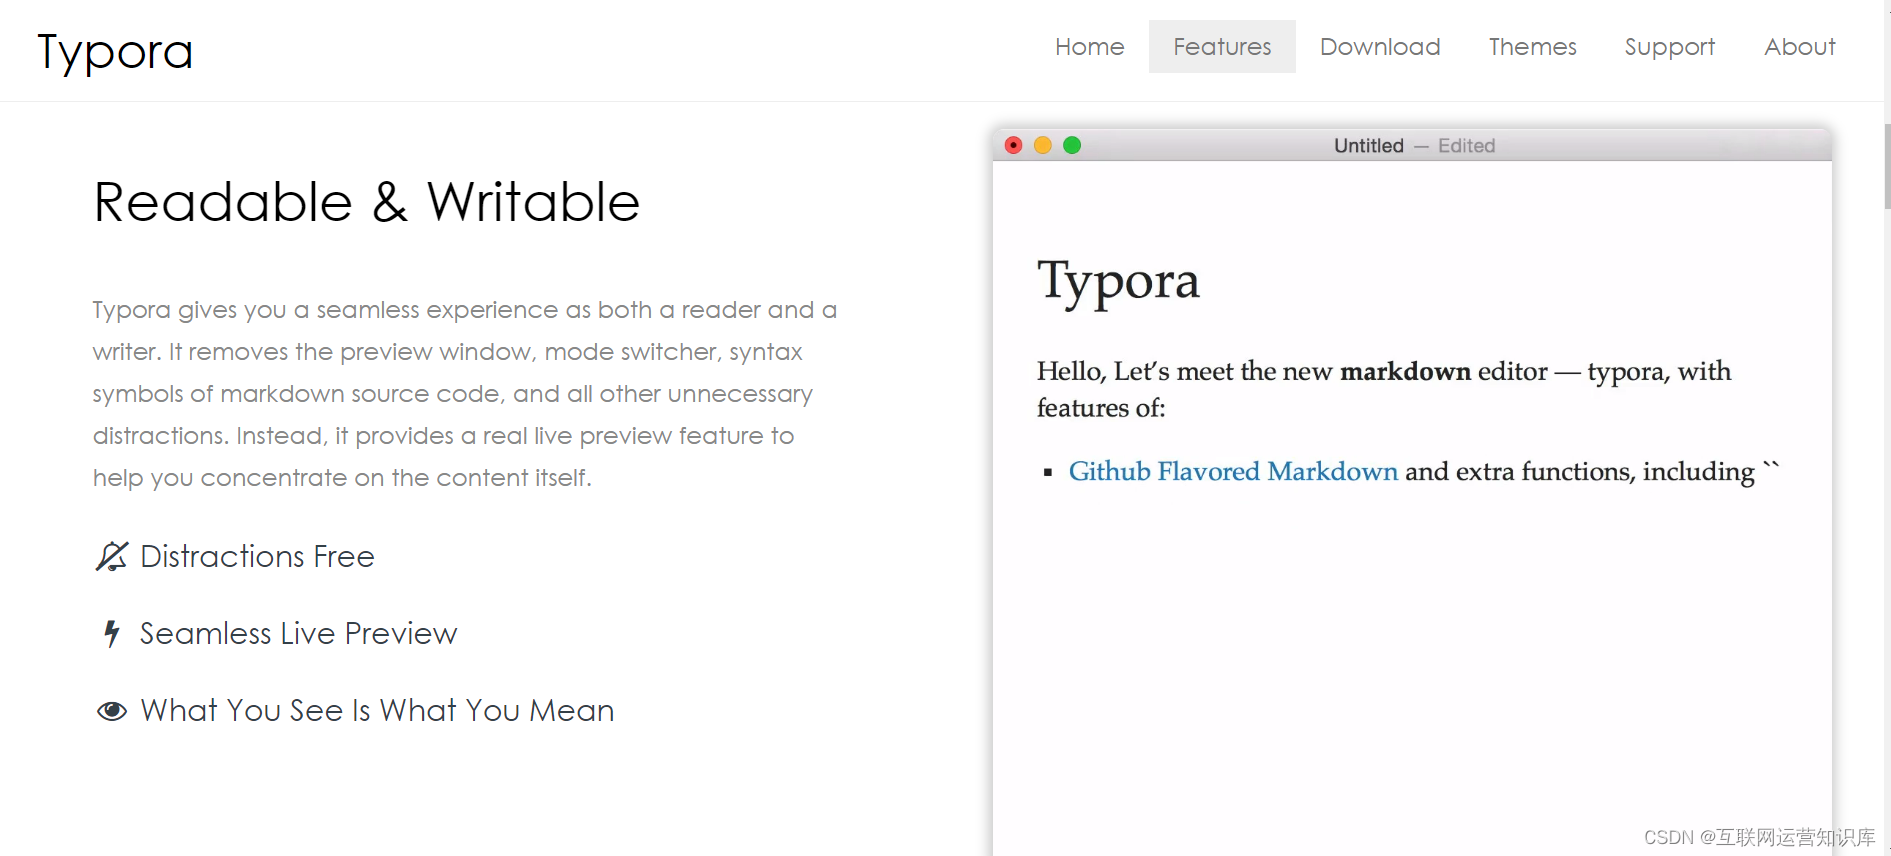Select Seamless Live Preview feature

point(298,633)
